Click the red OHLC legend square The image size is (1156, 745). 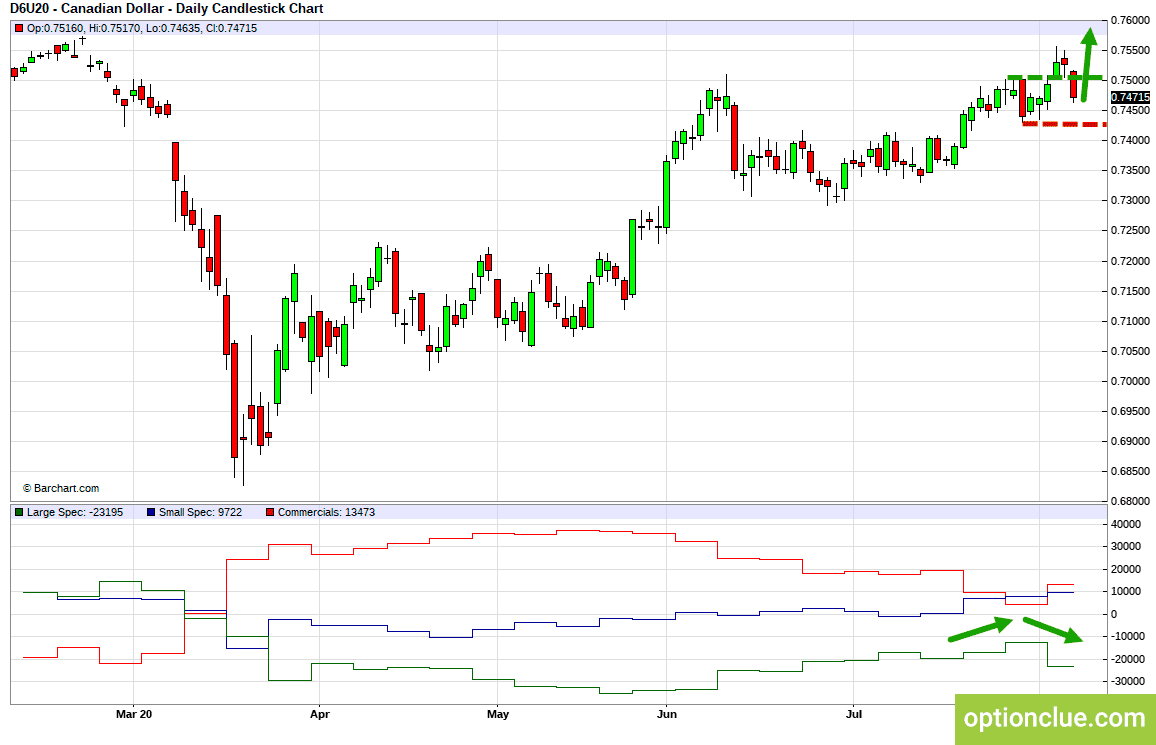click(x=19, y=29)
